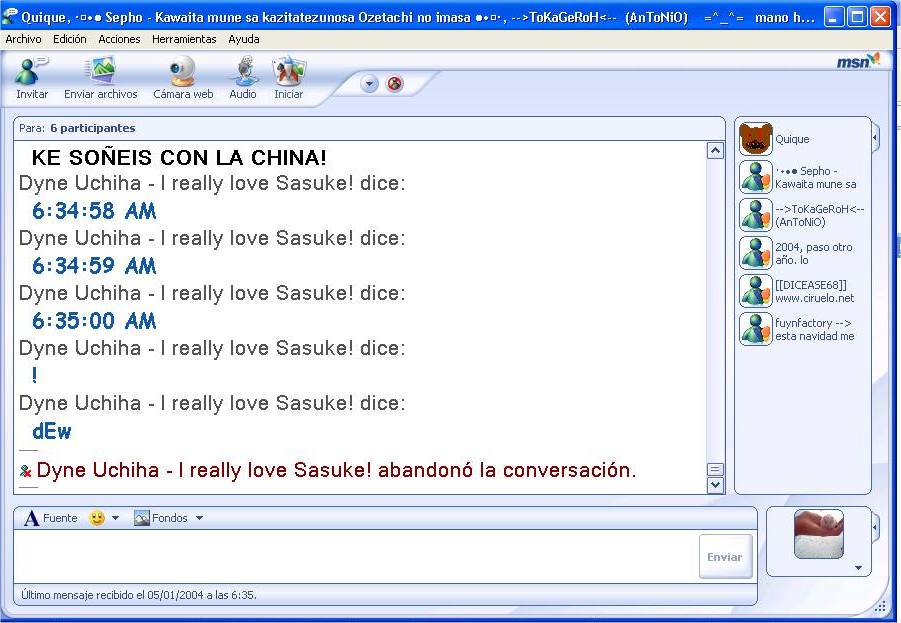Screen dimensions: 901x623
Task: Click the Iniciar activities icon
Action: point(288,71)
